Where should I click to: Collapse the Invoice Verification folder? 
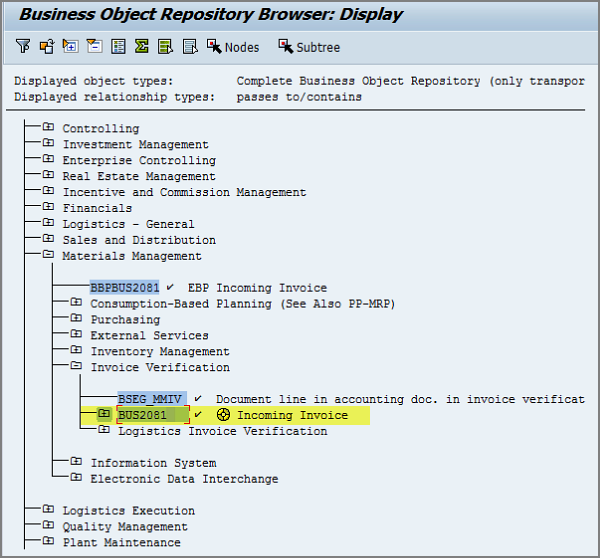click(76, 367)
